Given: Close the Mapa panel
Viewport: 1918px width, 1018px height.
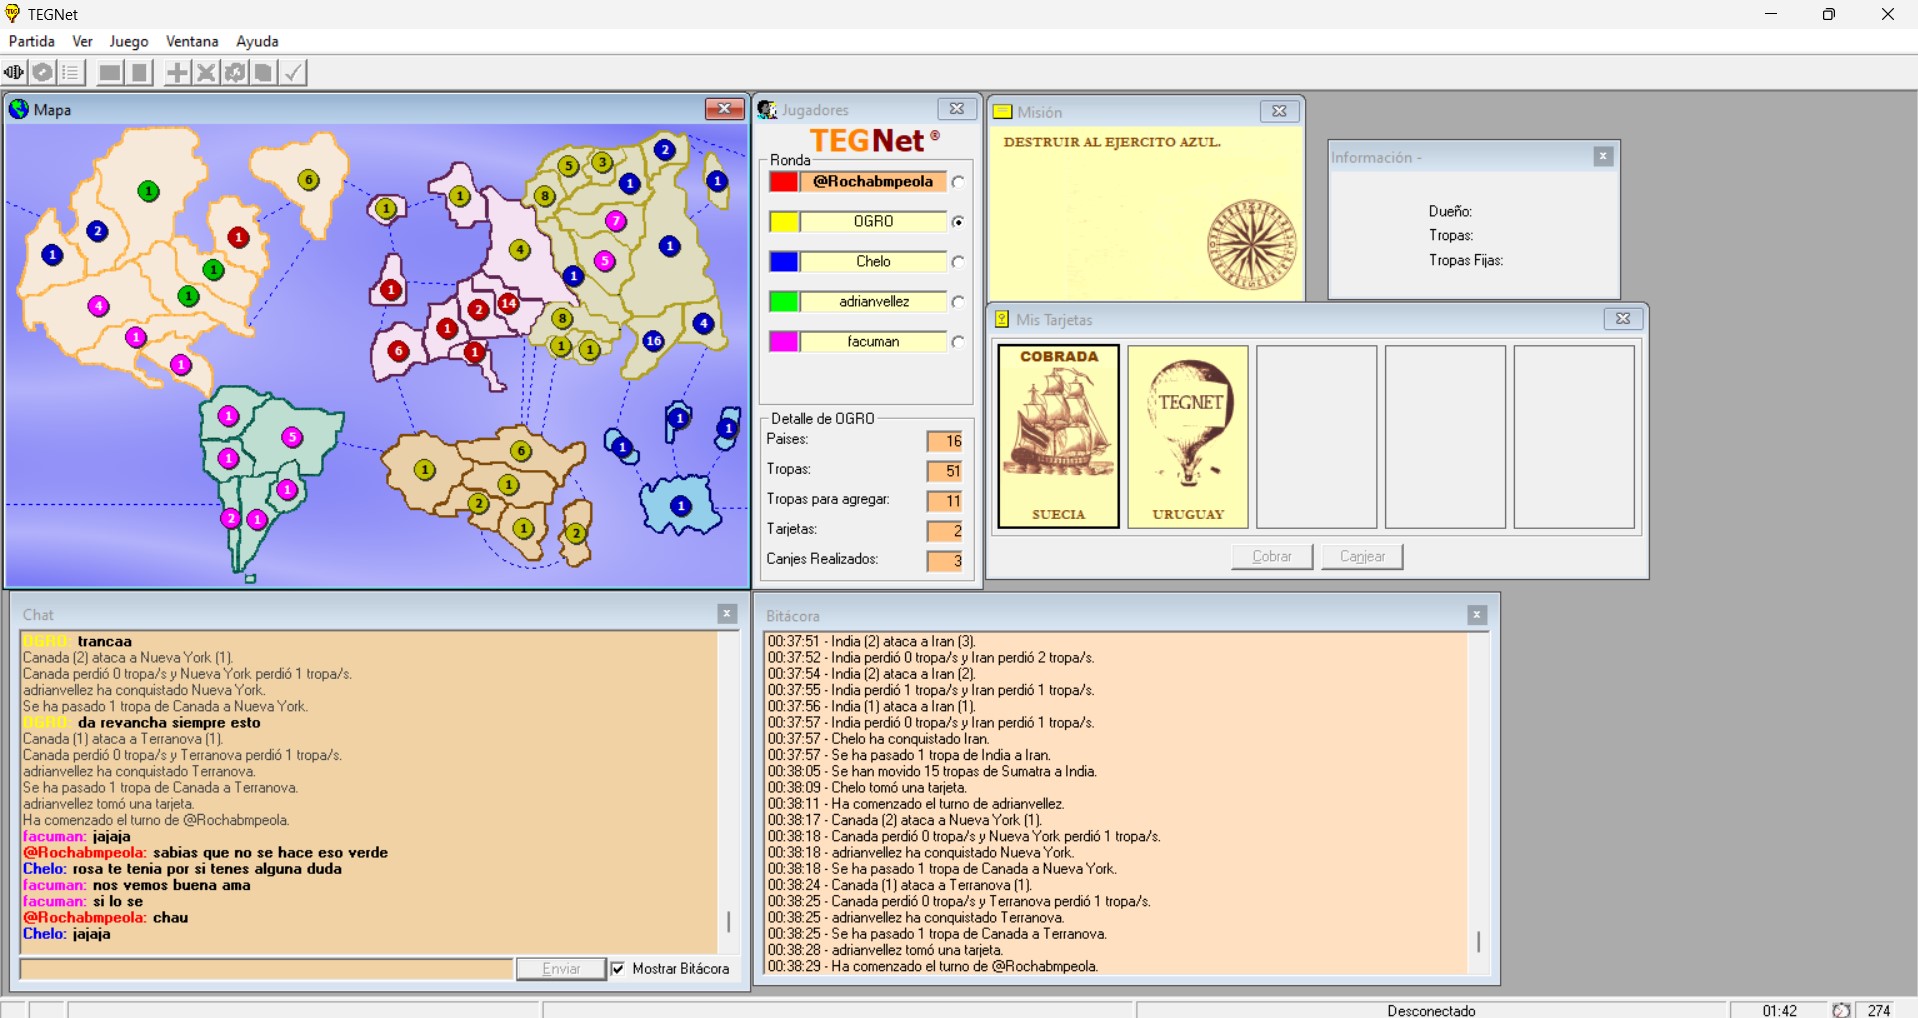Looking at the screenshot, I should point(724,109).
